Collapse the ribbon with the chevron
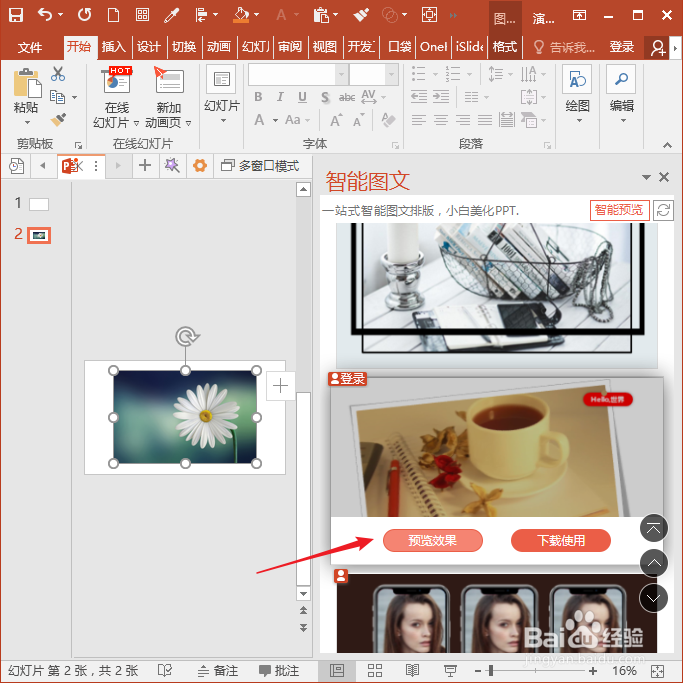The width and height of the screenshot is (683, 683). 667,145
